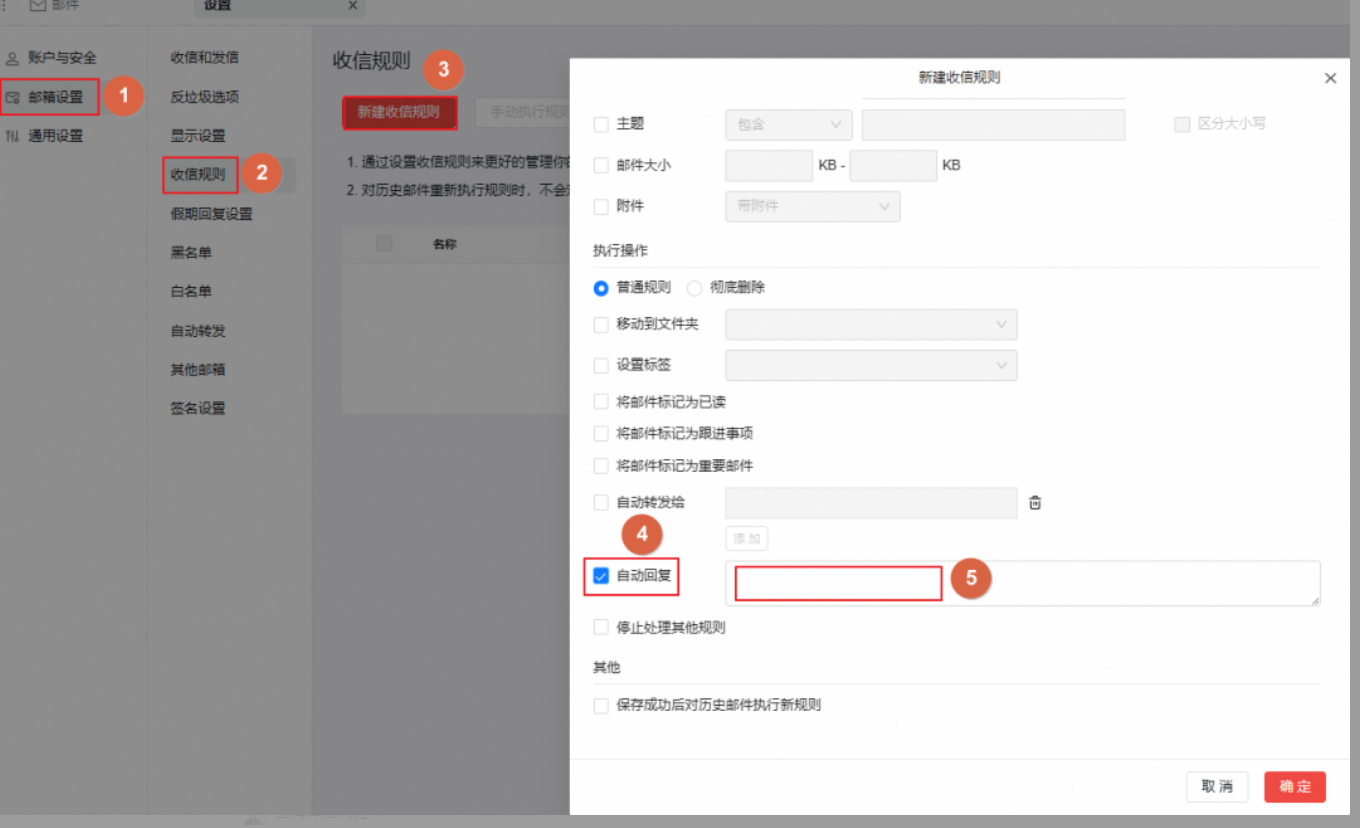
Task: Uncheck the 自动回复 checkbox
Action: pos(601,576)
